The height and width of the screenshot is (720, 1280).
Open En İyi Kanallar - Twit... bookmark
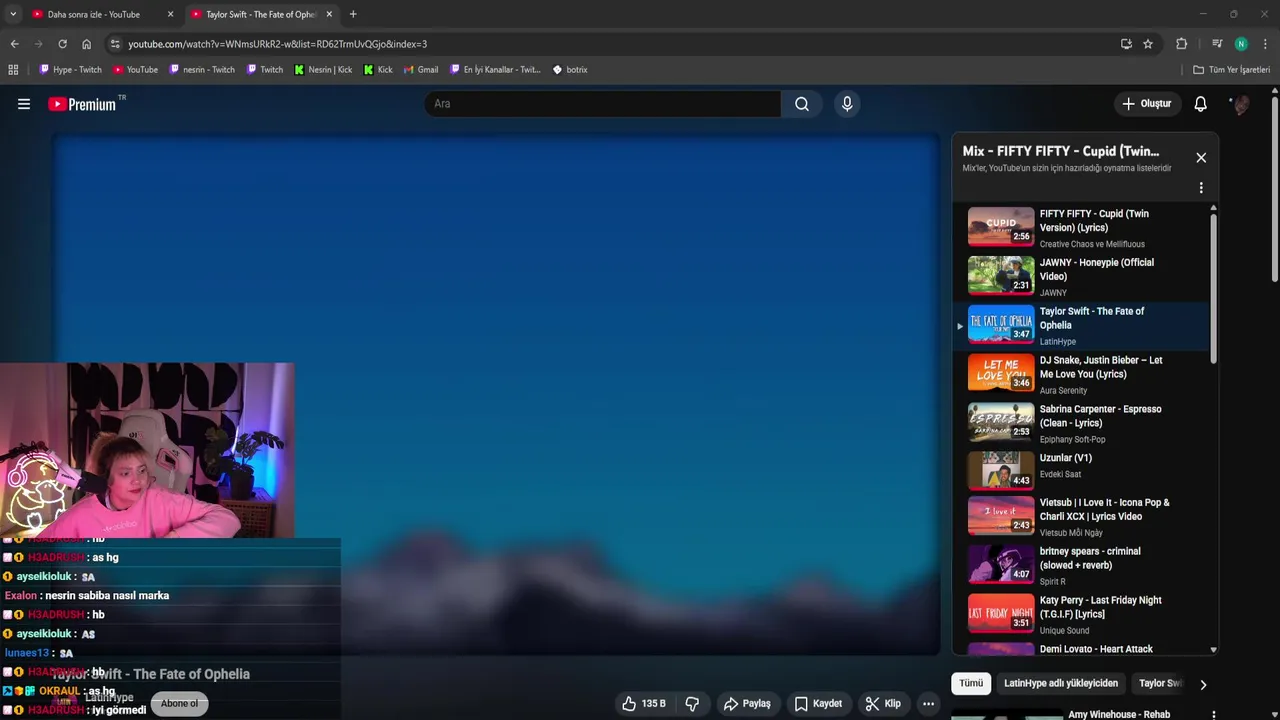pyautogui.click(x=495, y=70)
